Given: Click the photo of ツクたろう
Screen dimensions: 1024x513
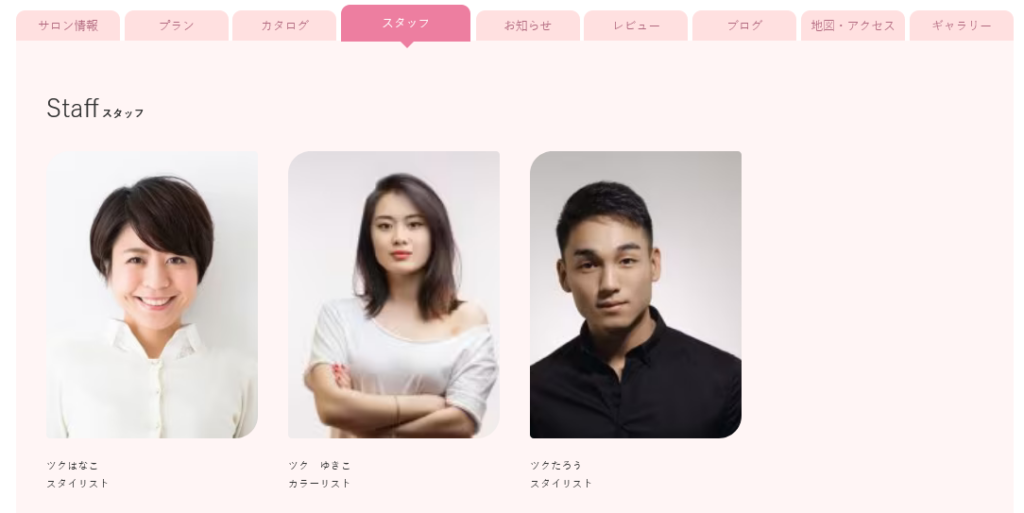Looking at the screenshot, I should (x=635, y=294).
